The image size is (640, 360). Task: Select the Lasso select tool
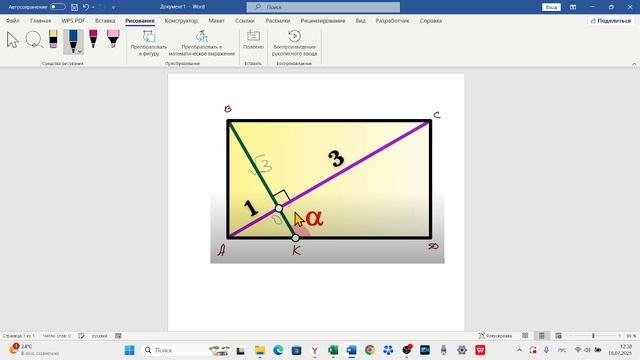click(34, 40)
